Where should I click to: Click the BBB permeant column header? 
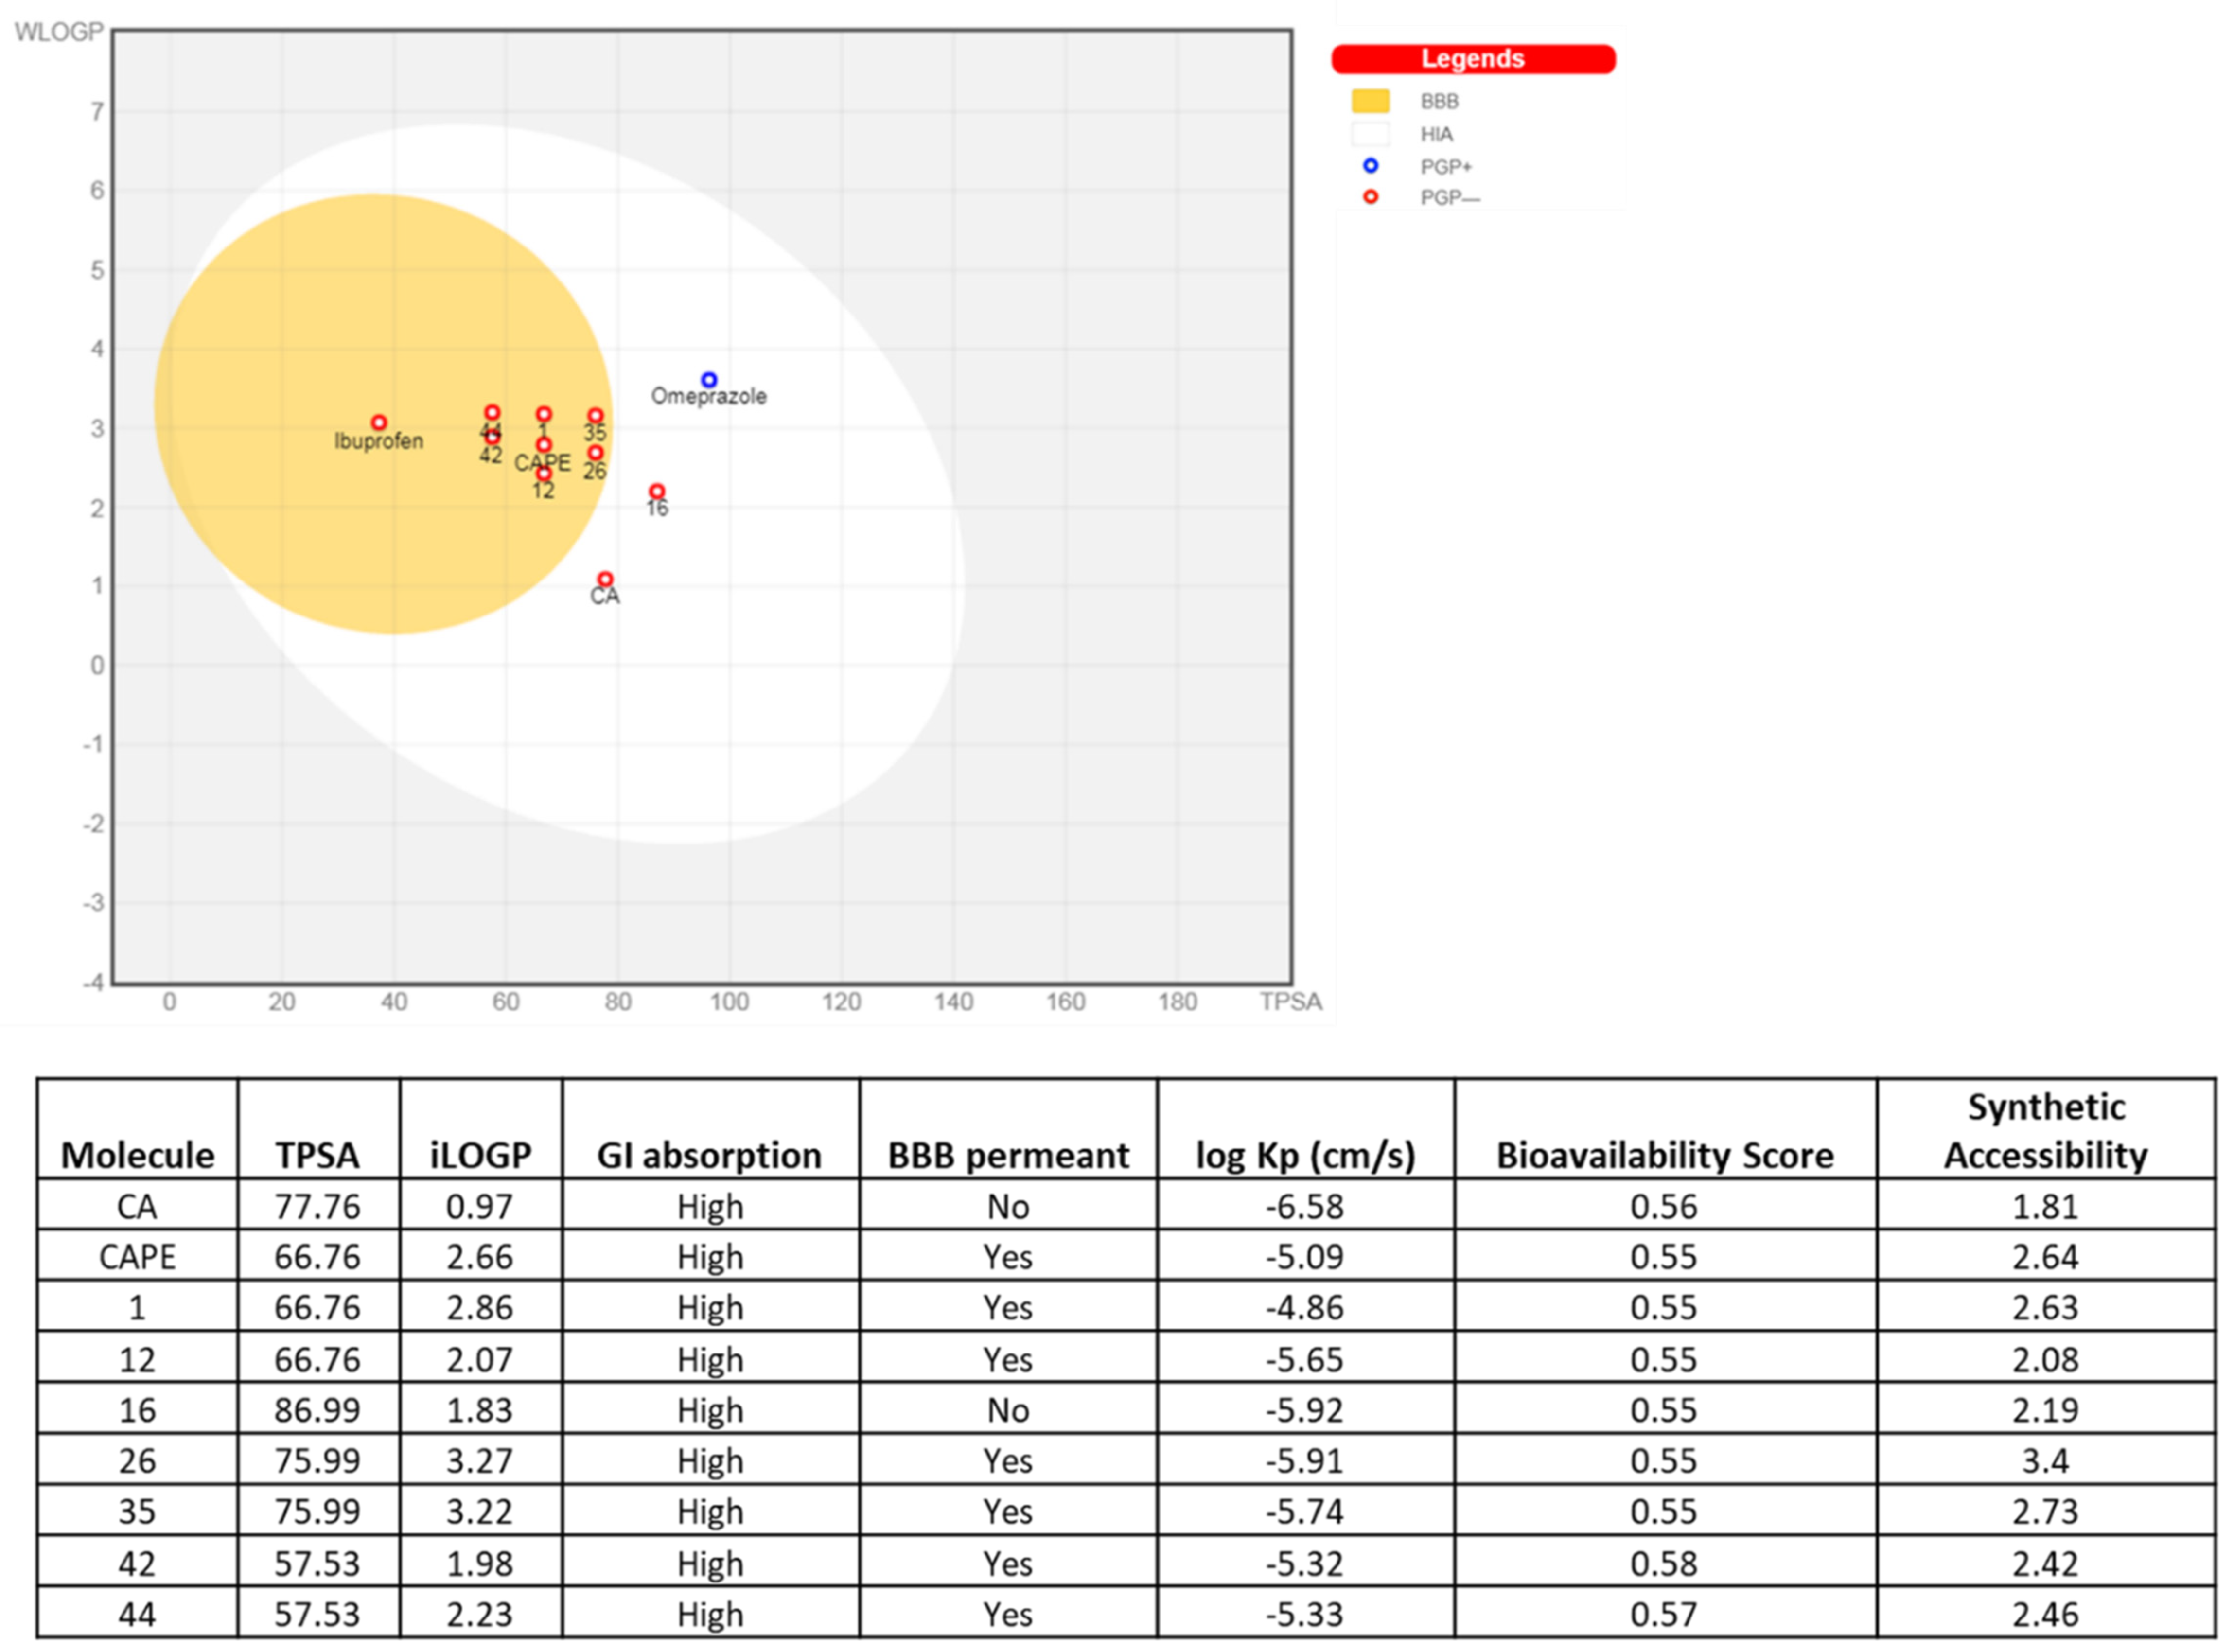(x=1007, y=1154)
